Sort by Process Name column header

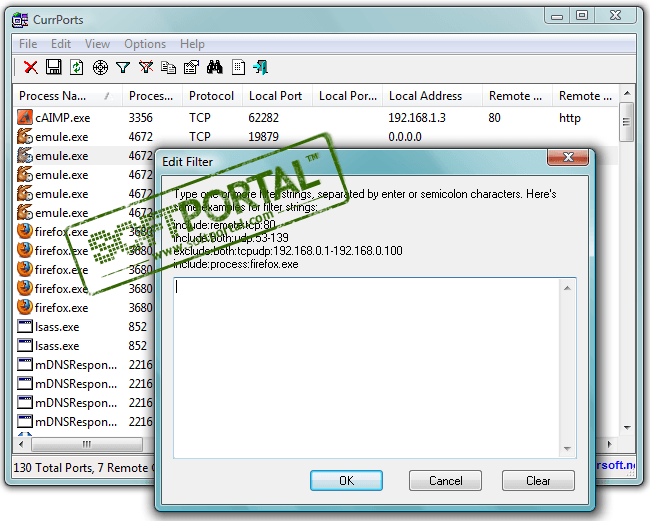[x=66, y=96]
